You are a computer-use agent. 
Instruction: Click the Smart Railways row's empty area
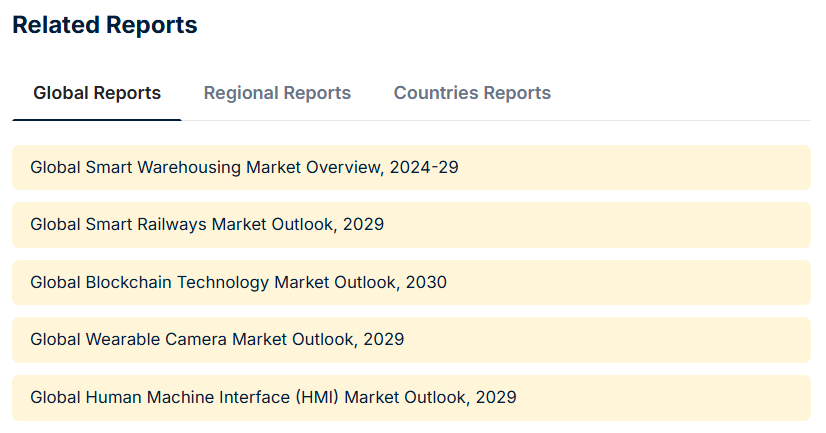coord(600,225)
